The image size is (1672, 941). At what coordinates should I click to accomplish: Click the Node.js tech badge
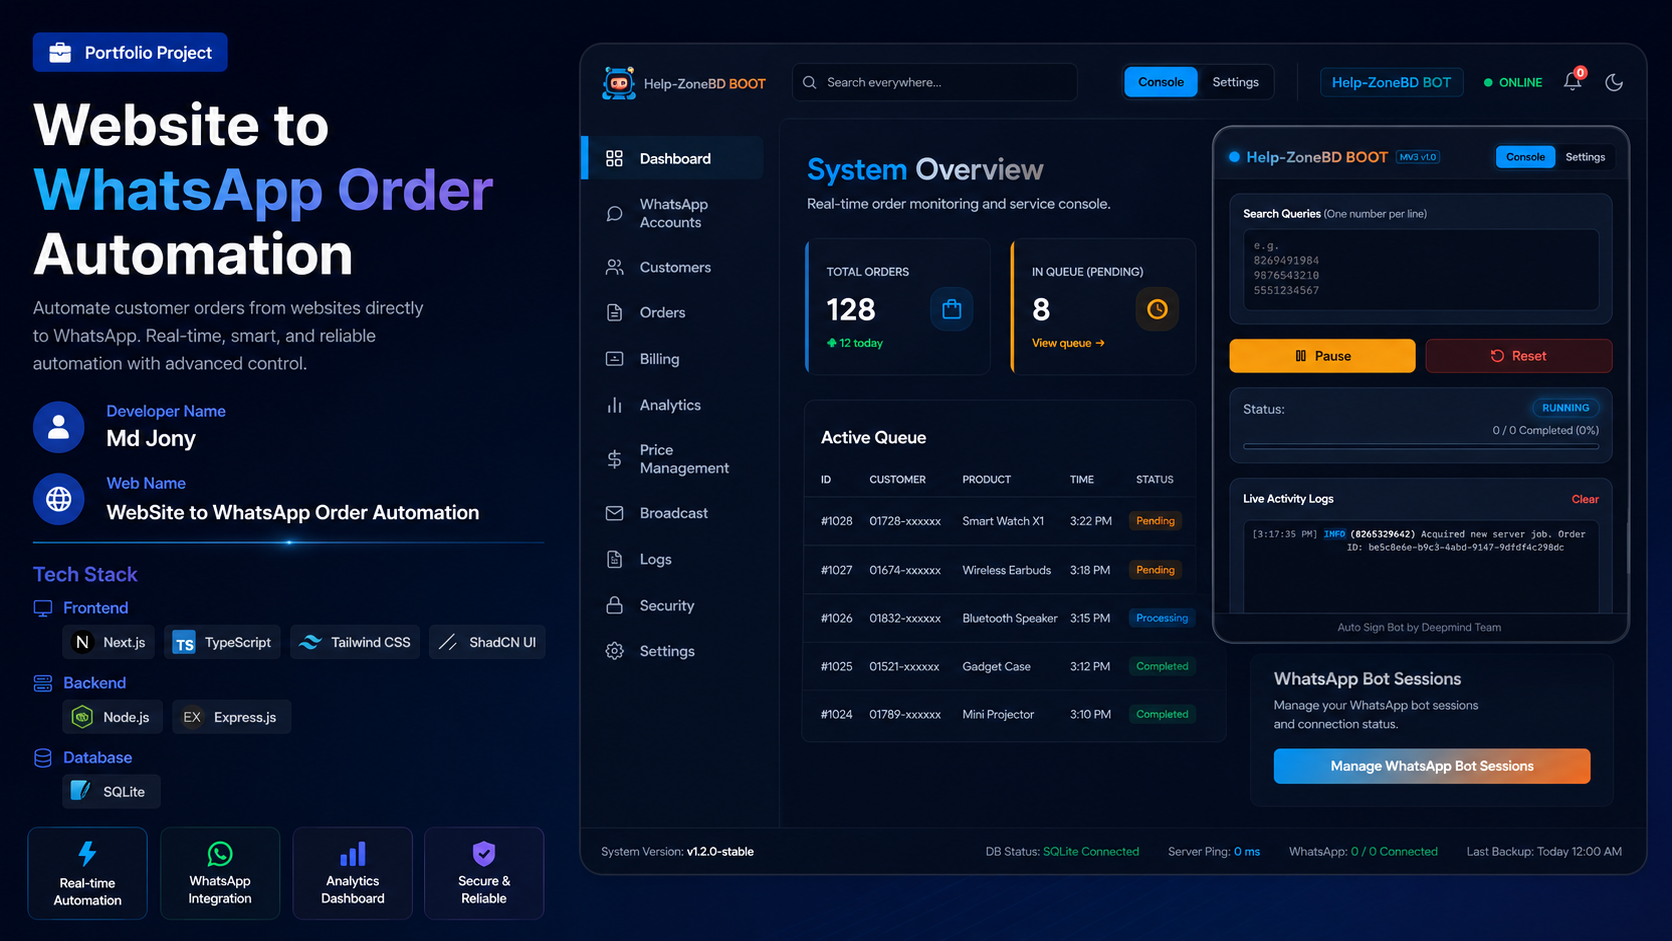pos(113,717)
